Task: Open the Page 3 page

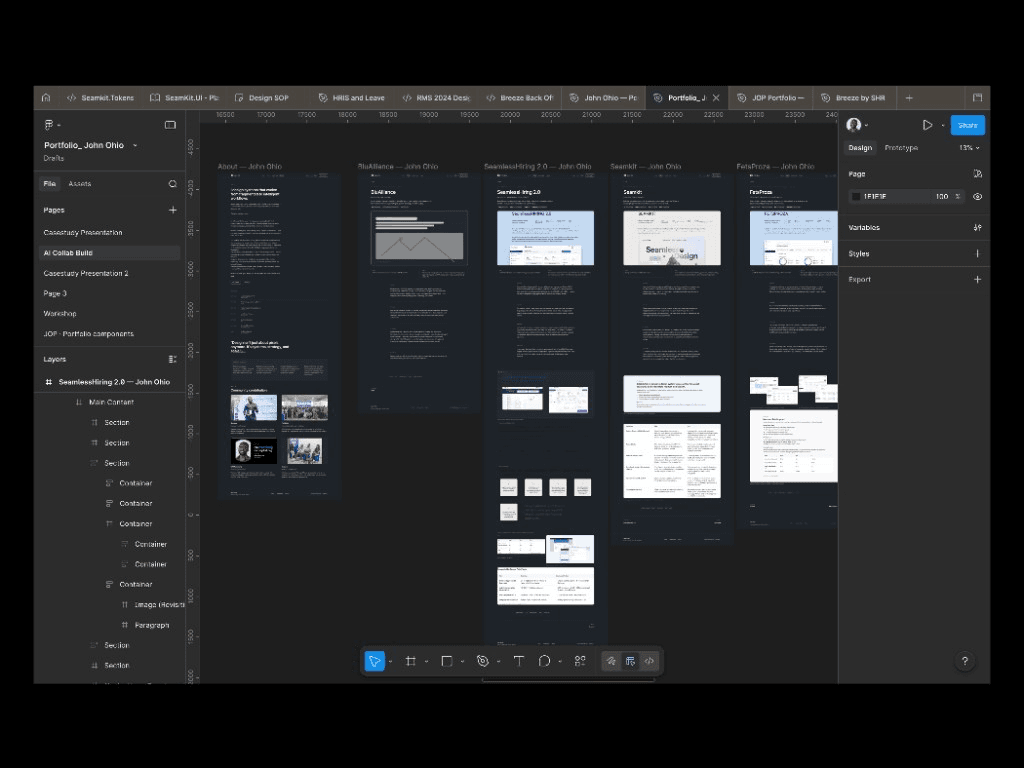Action: (55, 293)
